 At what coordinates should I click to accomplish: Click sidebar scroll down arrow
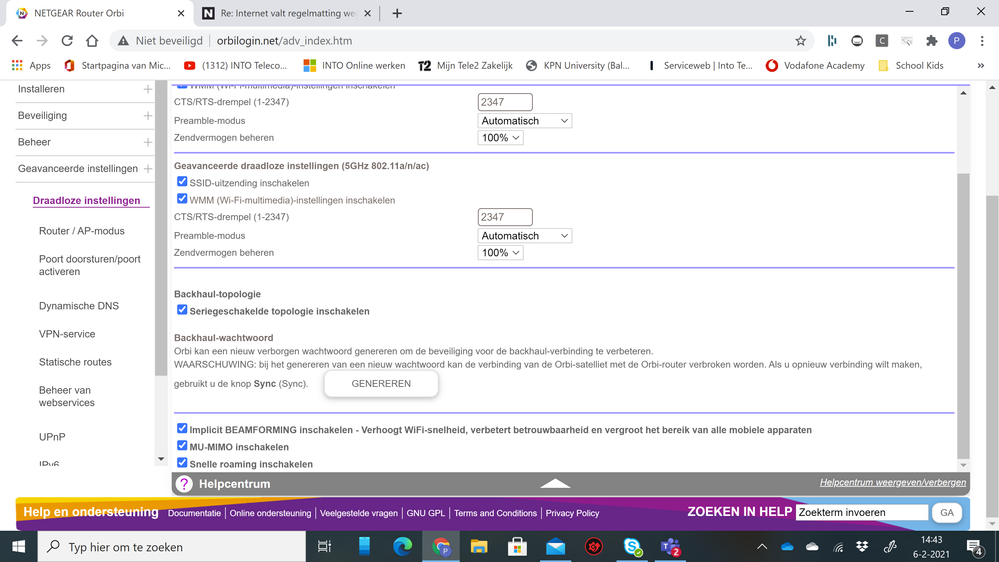pos(161,459)
